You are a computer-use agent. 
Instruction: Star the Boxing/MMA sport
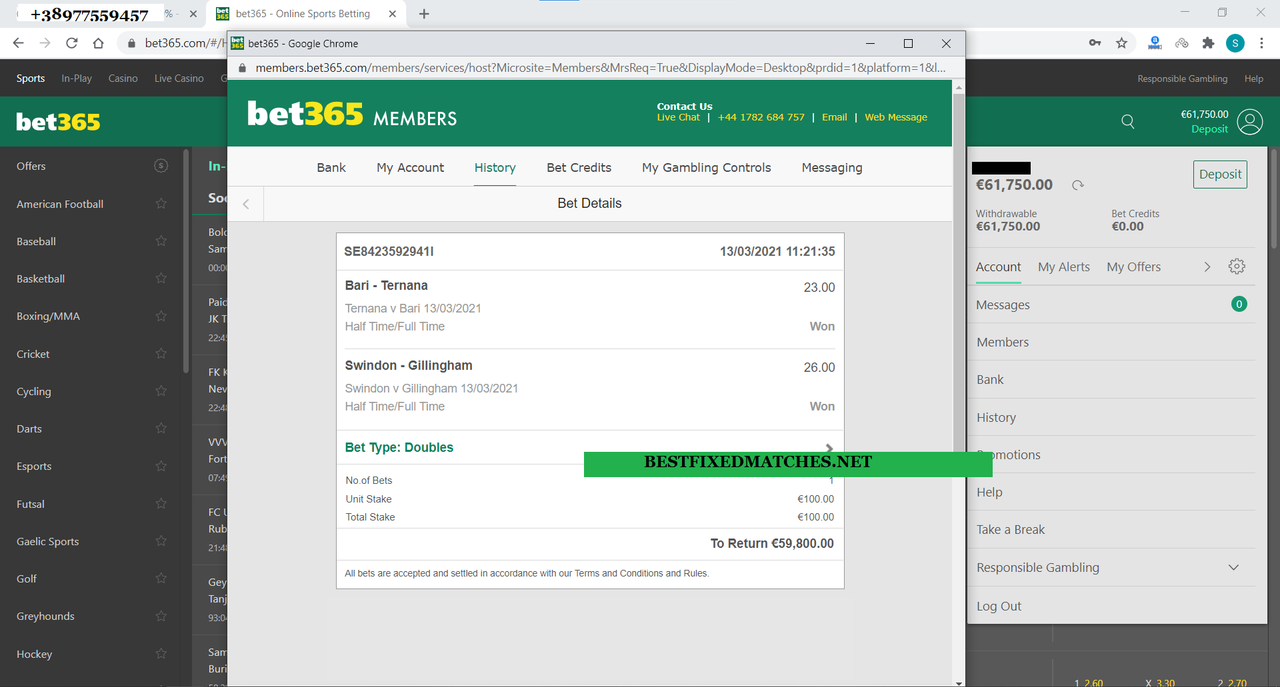[x=161, y=316]
